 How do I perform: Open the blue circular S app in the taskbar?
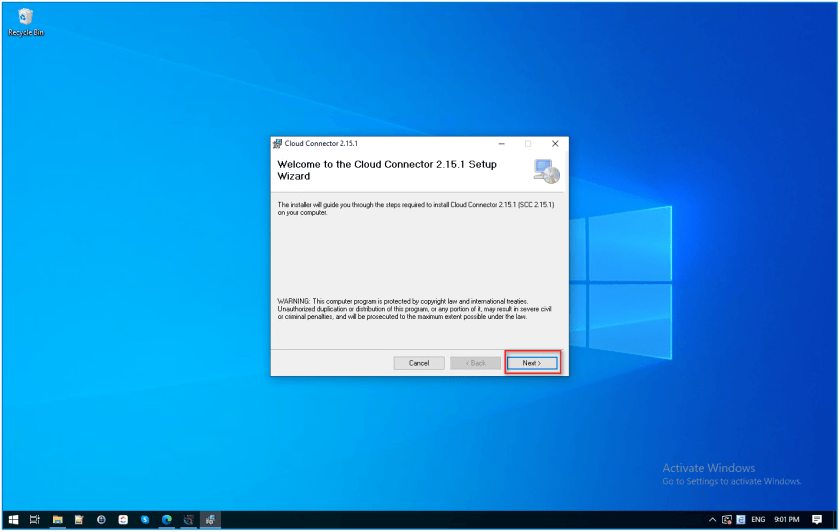click(x=145, y=519)
